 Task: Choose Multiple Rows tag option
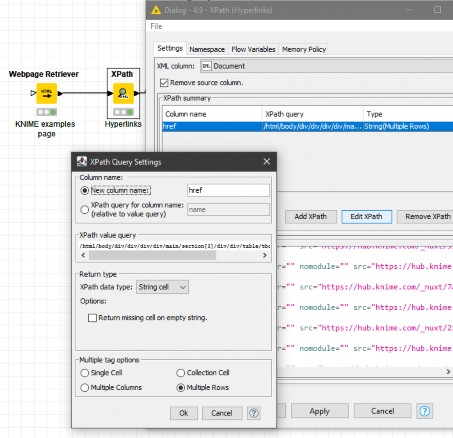(181, 388)
